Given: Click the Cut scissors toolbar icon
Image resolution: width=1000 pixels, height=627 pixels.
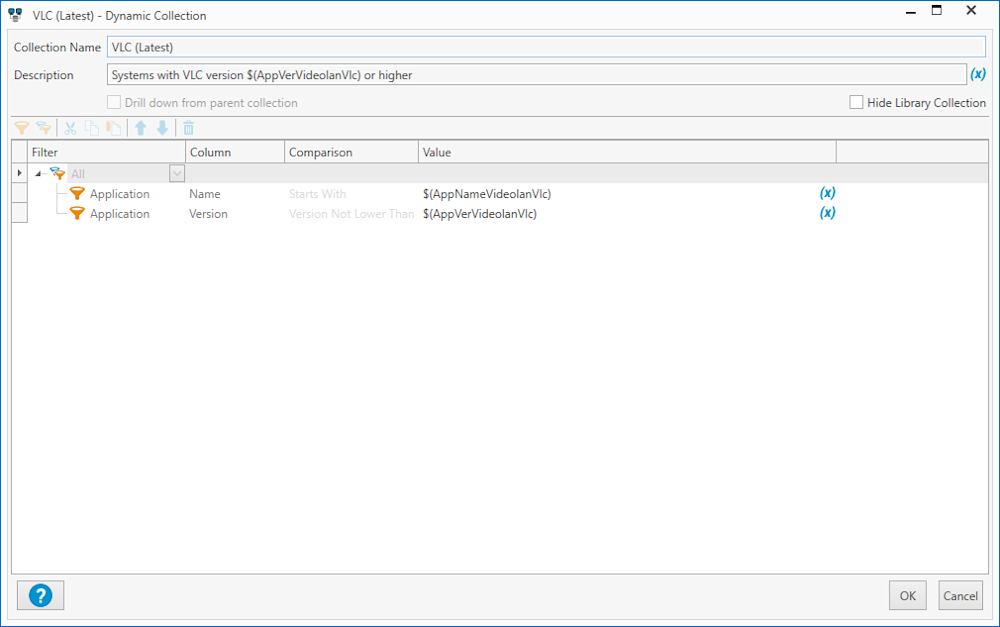Looking at the screenshot, I should [x=70, y=128].
